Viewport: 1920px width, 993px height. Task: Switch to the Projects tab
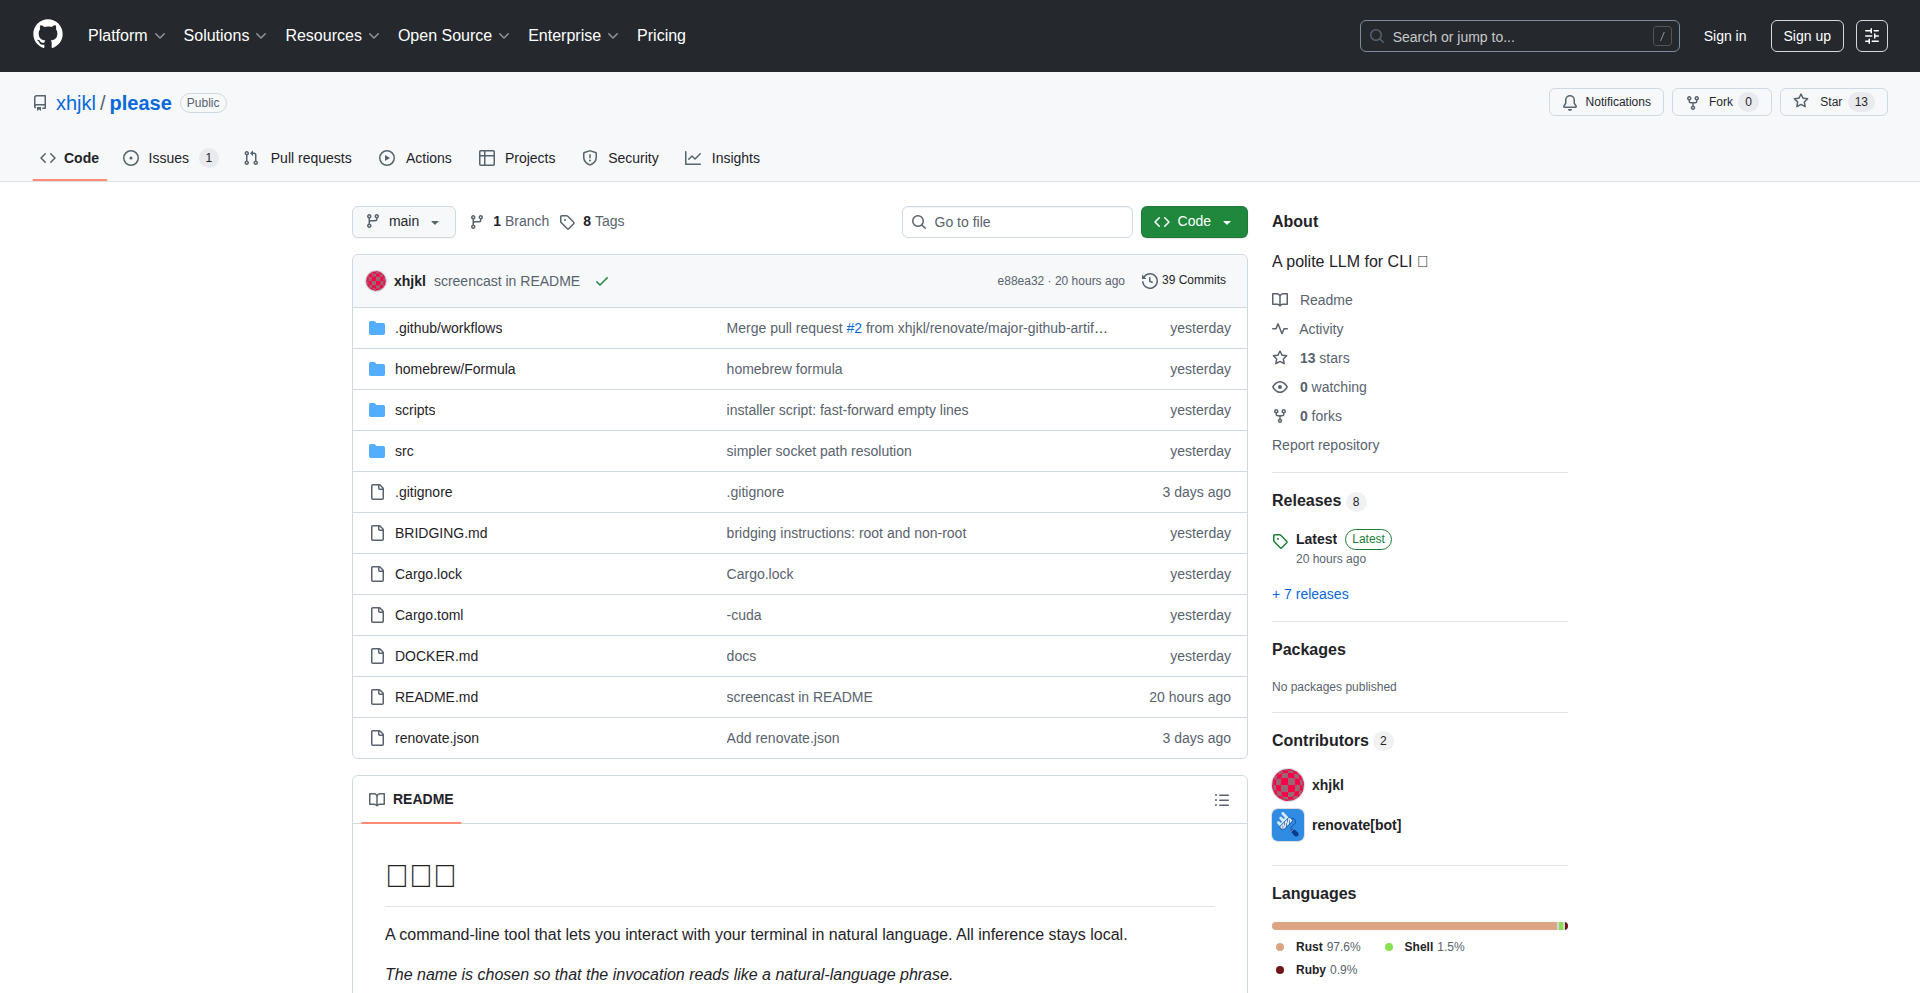click(517, 158)
